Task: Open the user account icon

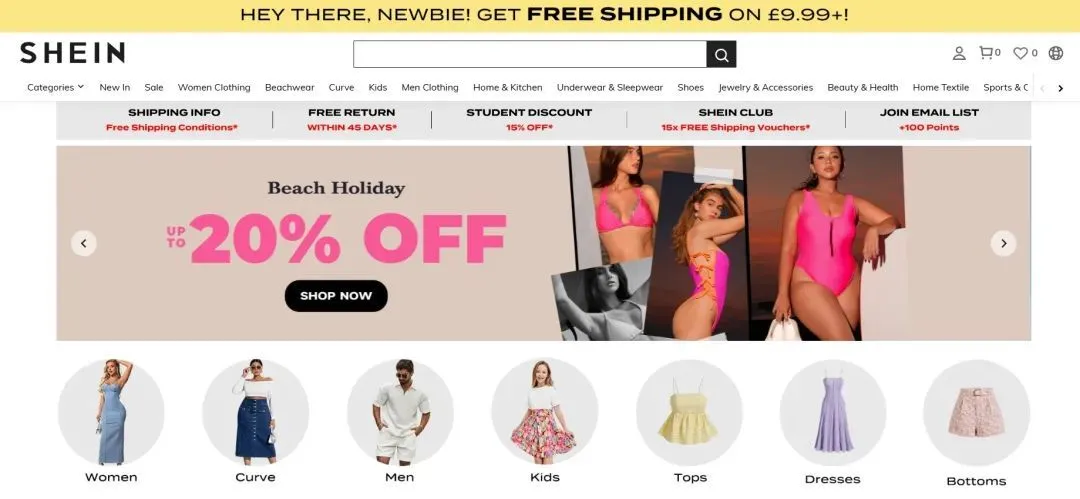Action: click(x=959, y=53)
